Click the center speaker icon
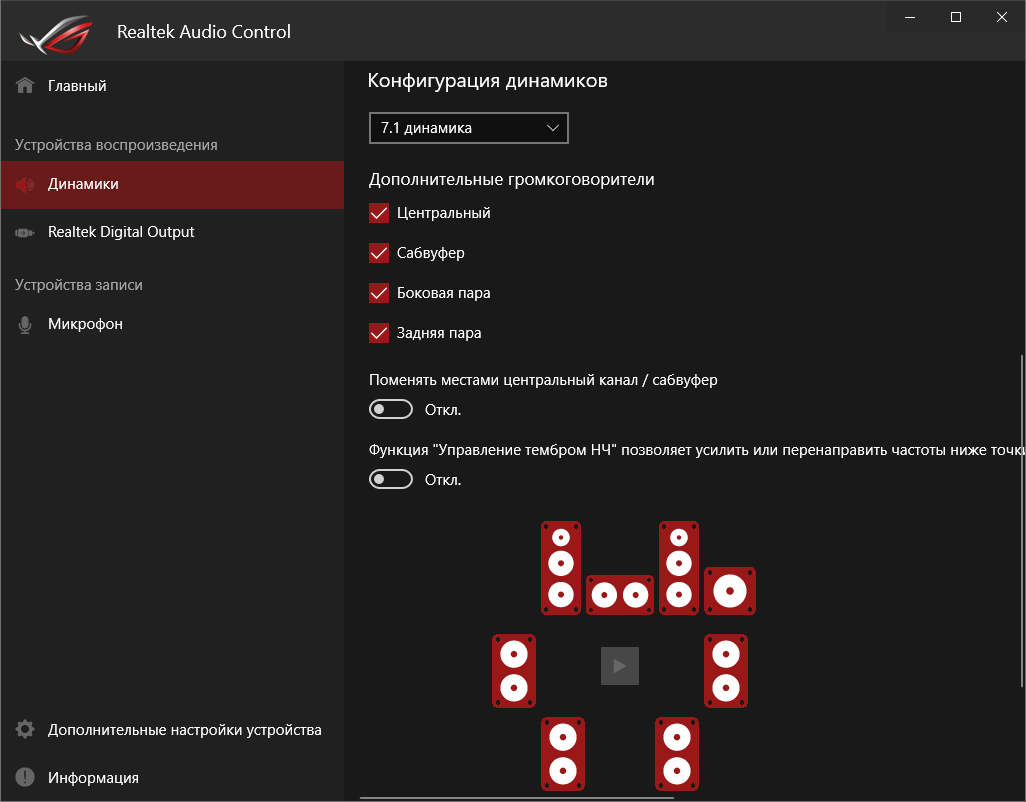 (x=619, y=595)
